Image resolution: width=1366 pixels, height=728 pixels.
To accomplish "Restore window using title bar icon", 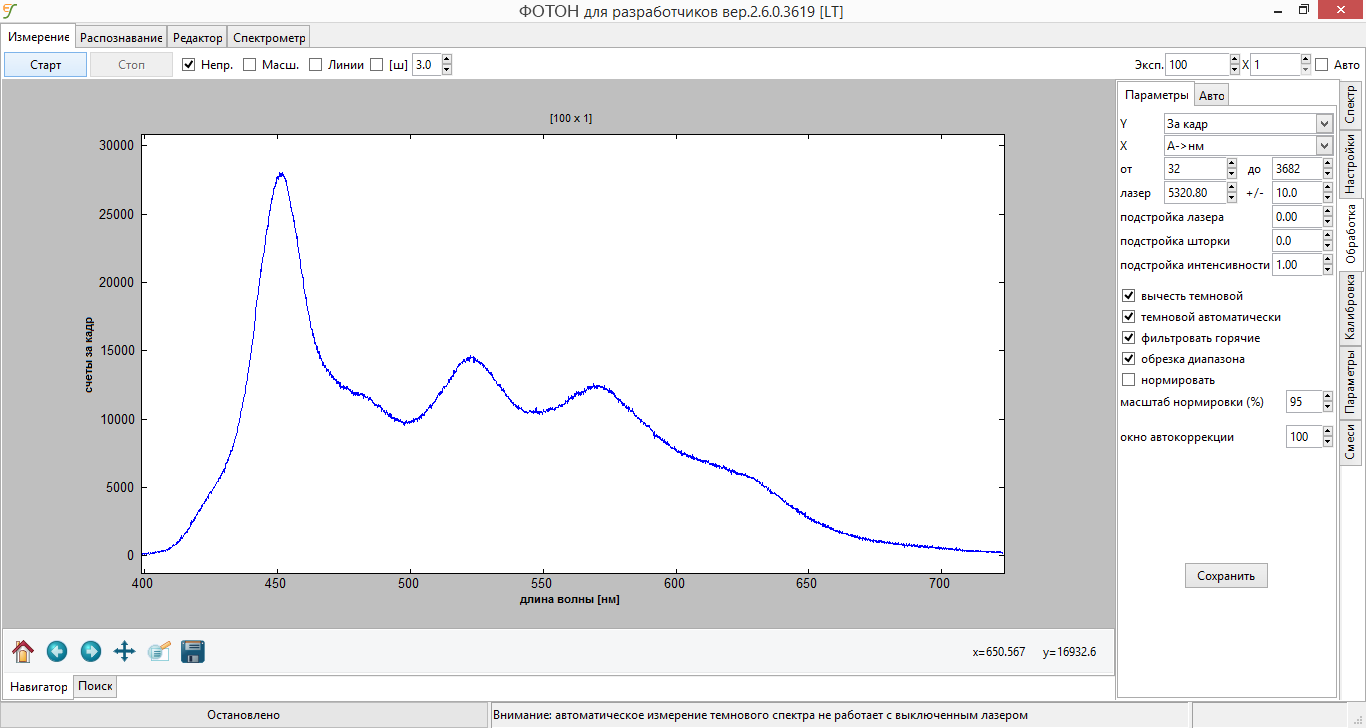I will pyautogui.click(x=1303, y=10).
